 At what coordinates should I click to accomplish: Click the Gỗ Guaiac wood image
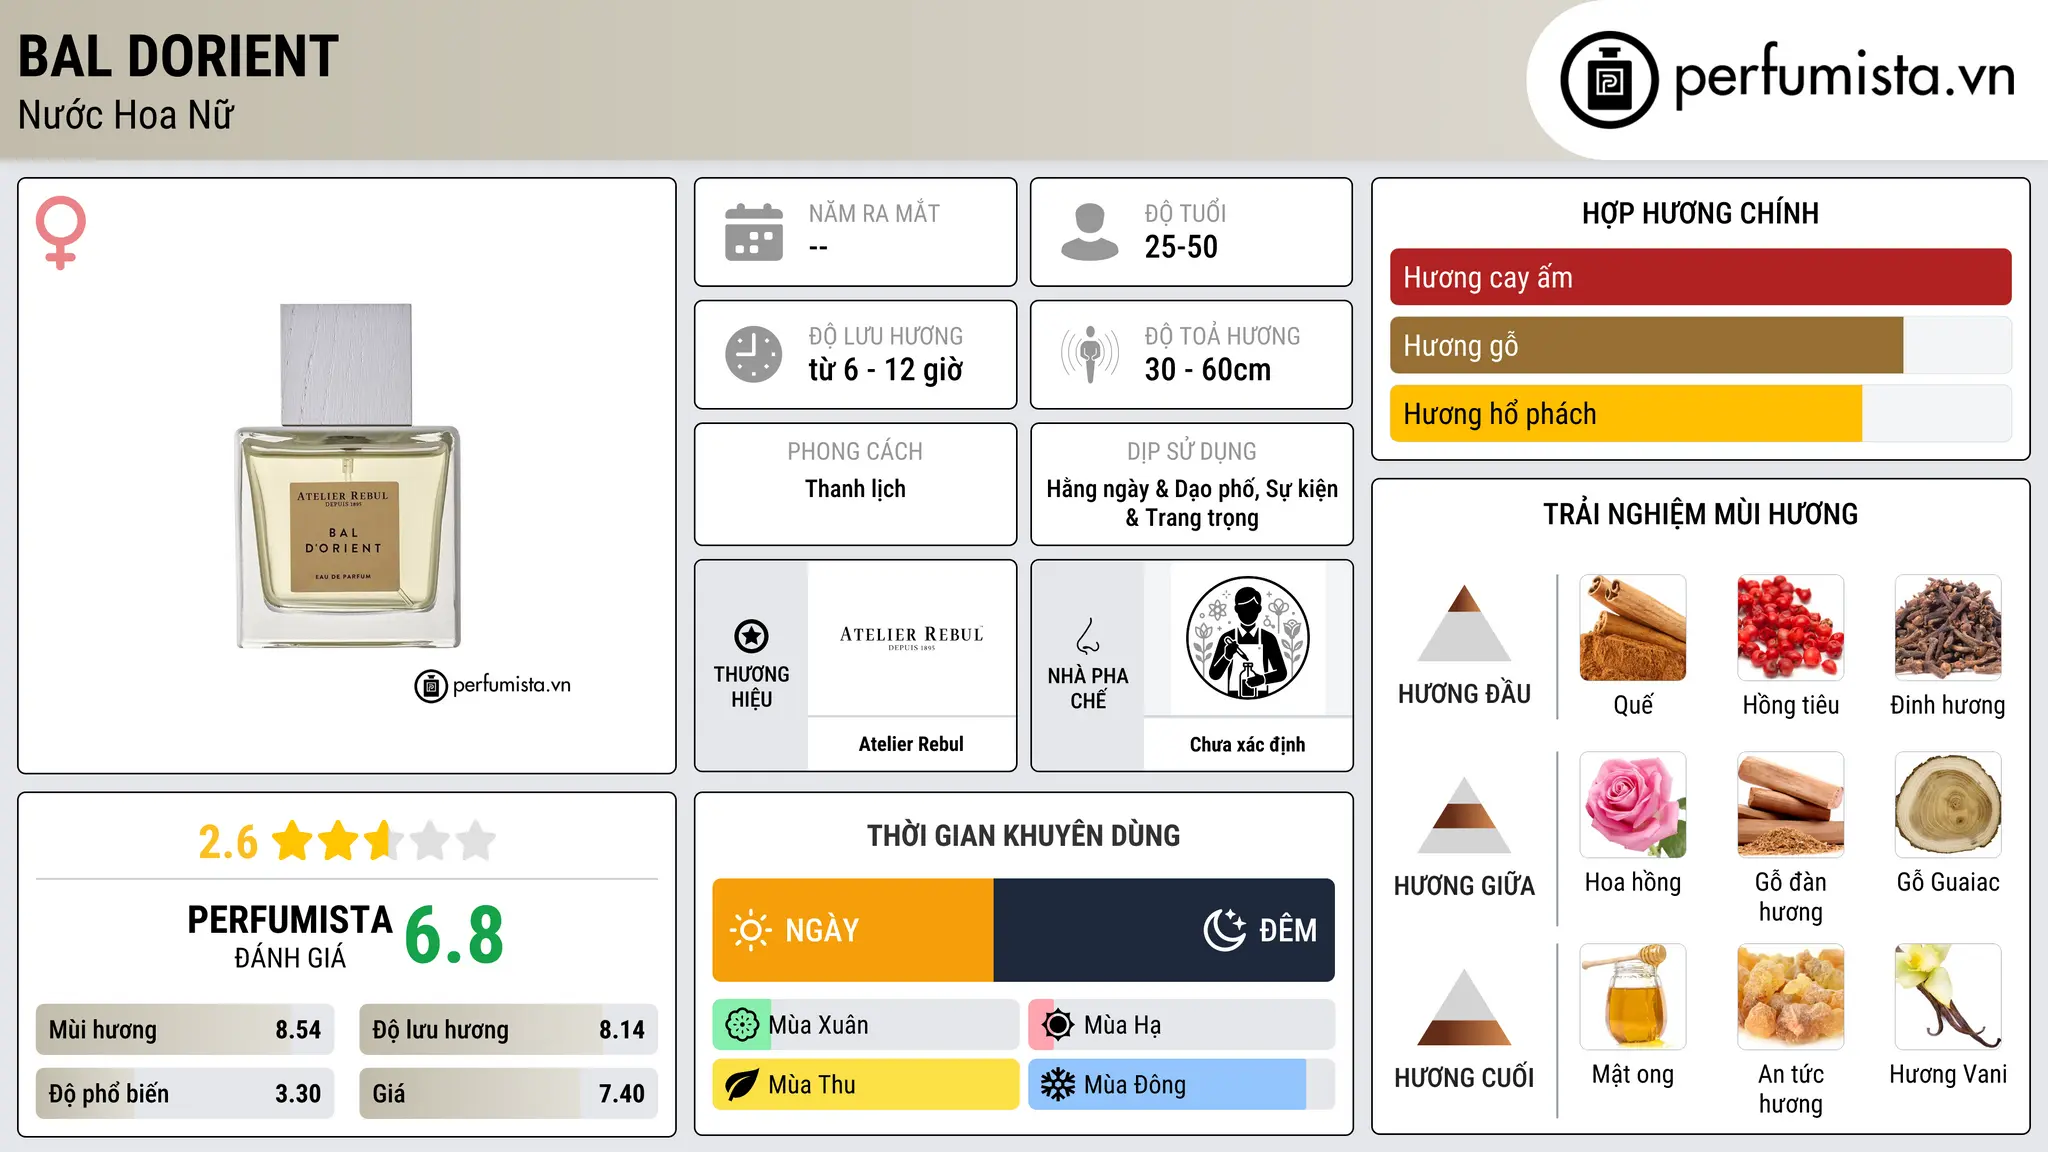click(1948, 805)
